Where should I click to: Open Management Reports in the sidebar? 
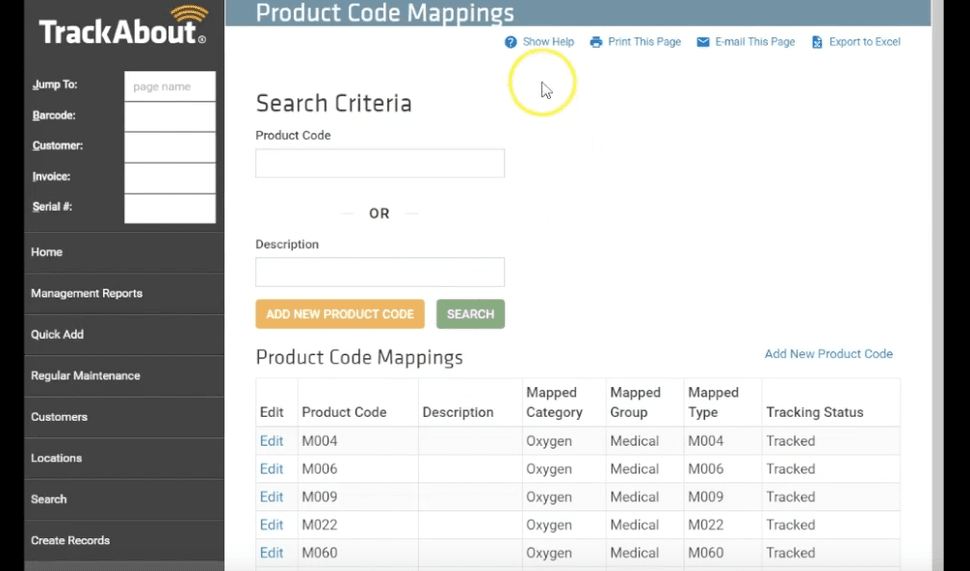pyautogui.click(x=87, y=294)
